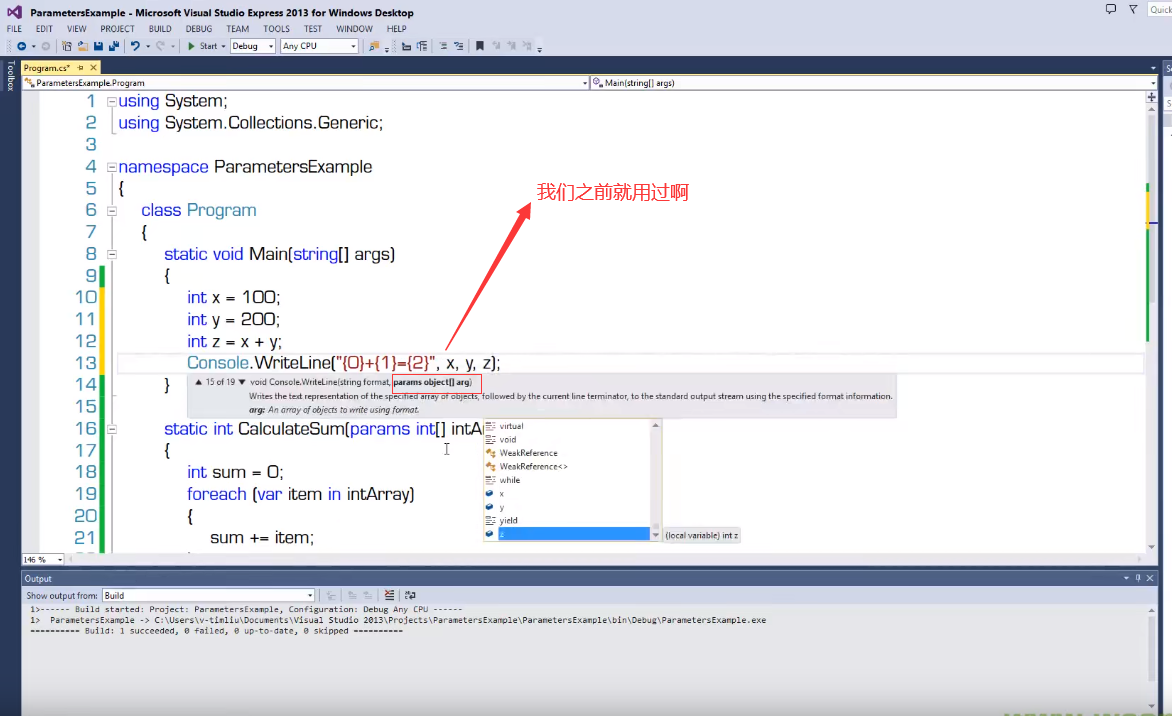Collapse the class Program region
Screen dimensions: 1172x716
111,211
